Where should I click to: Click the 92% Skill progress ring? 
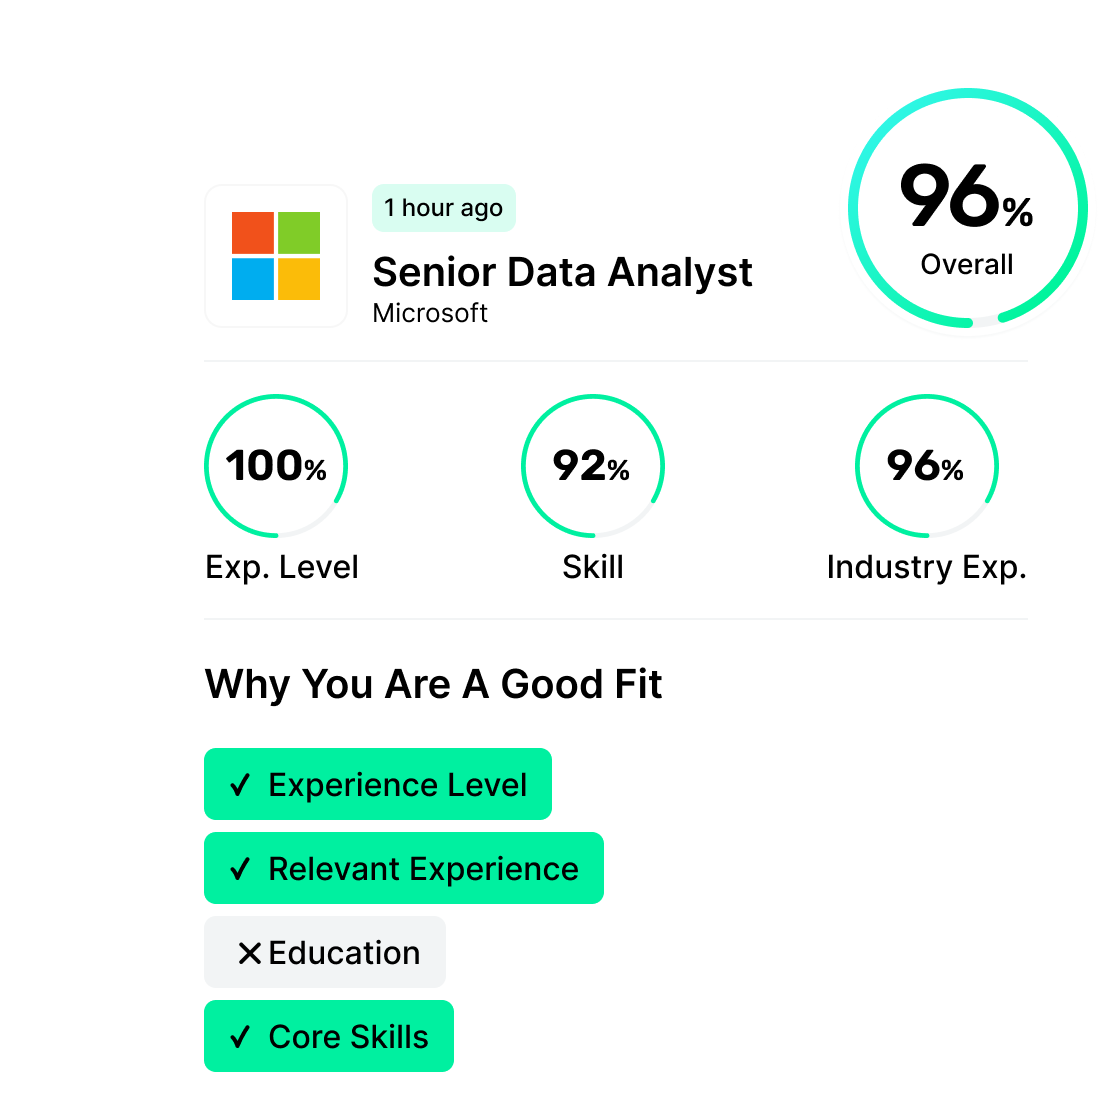(592, 466)
